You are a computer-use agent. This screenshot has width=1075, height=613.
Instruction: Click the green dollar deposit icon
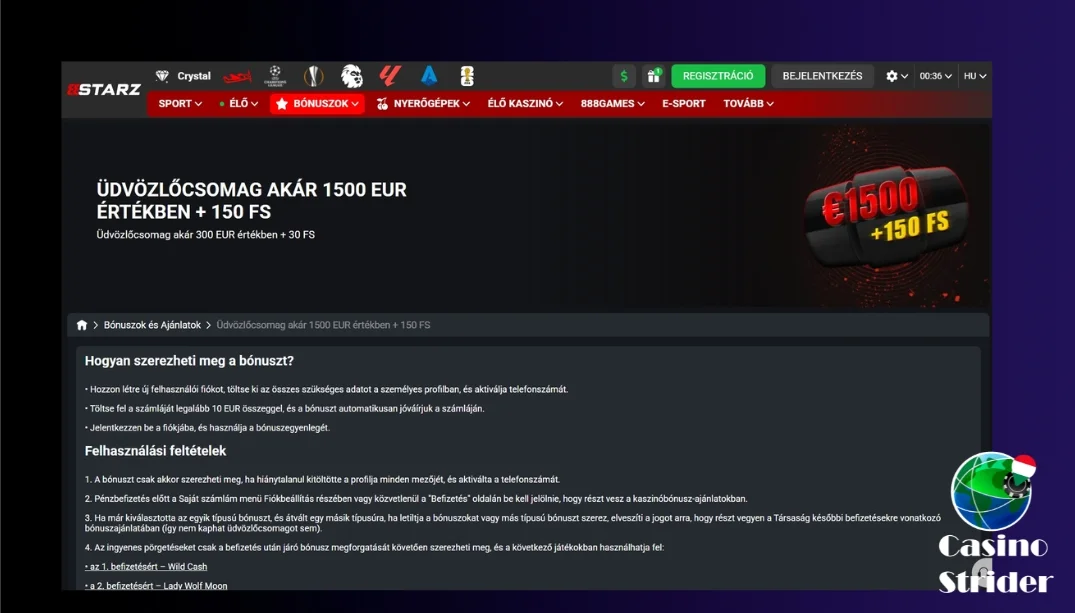click(x=624, y=76)
